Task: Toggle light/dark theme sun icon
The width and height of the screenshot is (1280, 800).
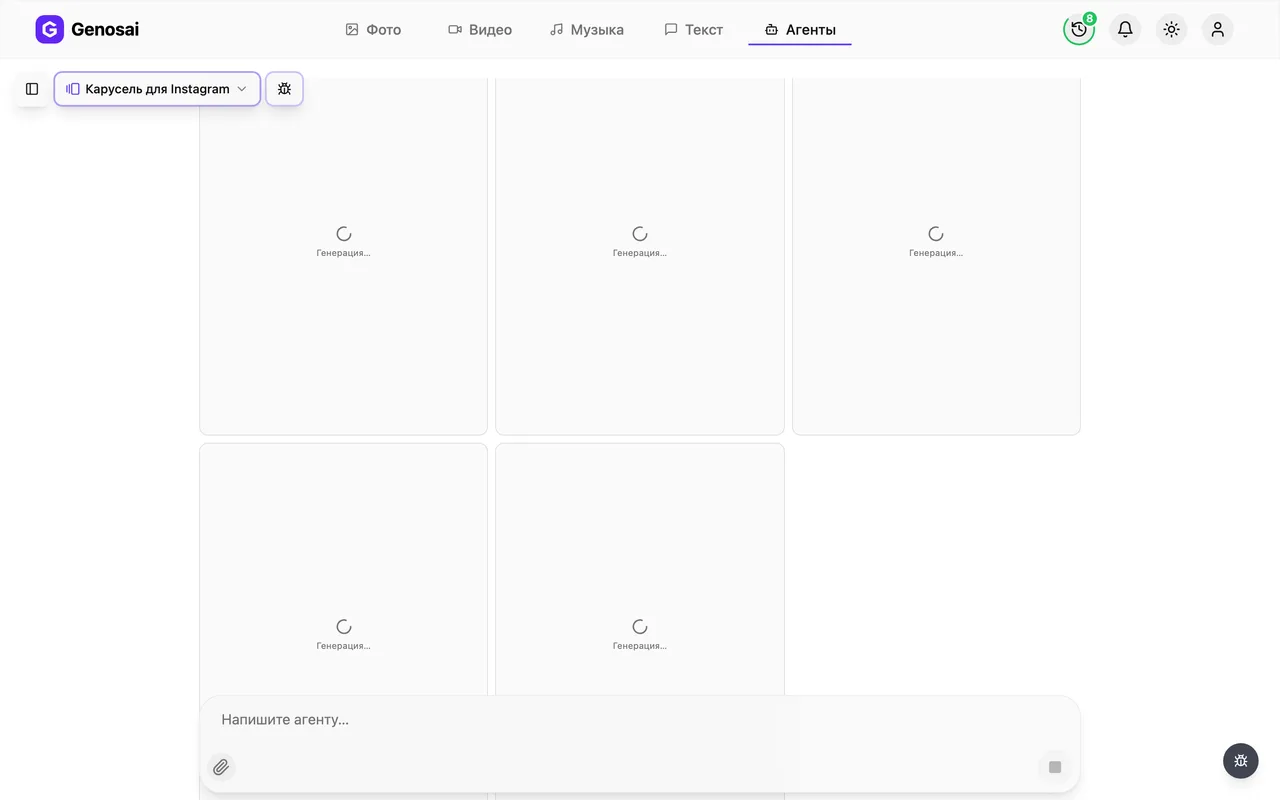Action: (1171, 29)
